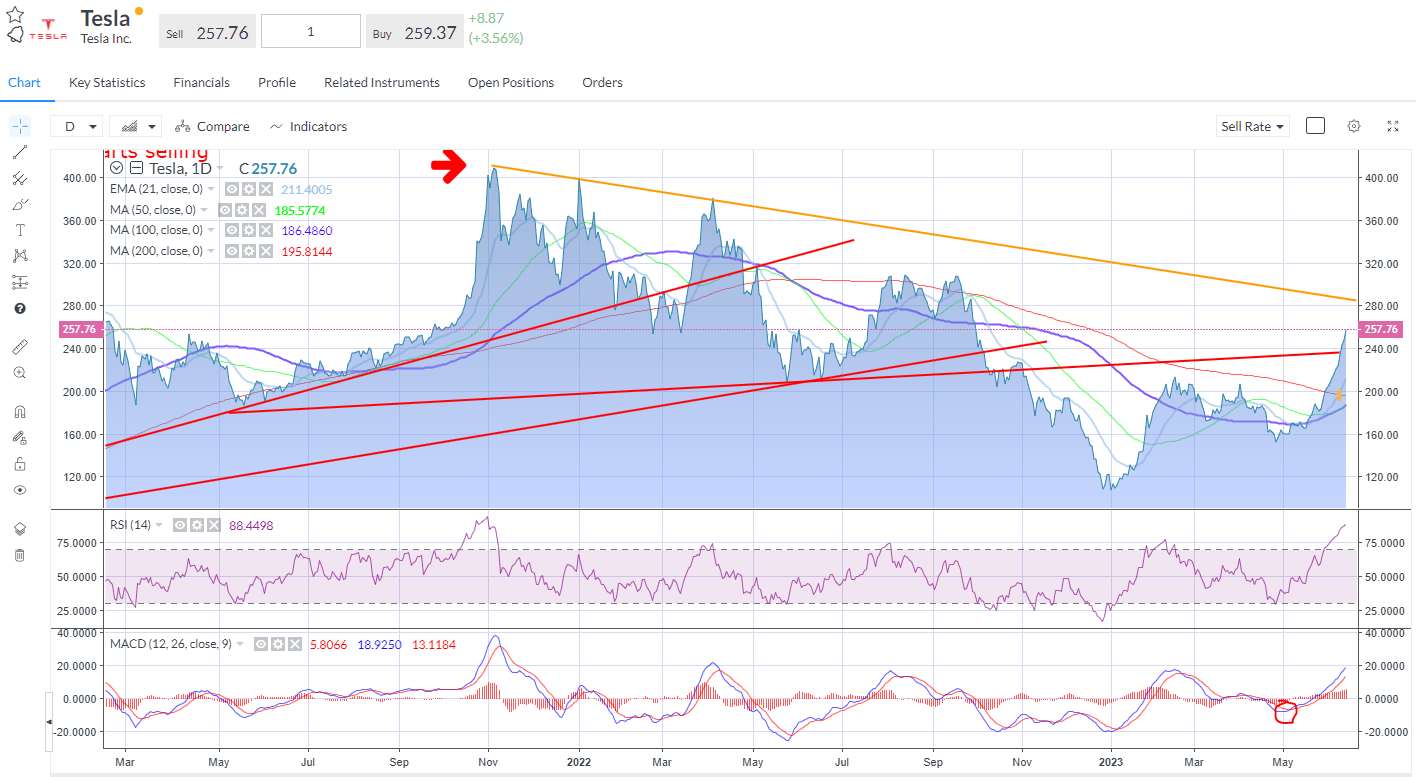
Task: Open settings for MA 200 indicator
Action: click(x=248, y=251)
